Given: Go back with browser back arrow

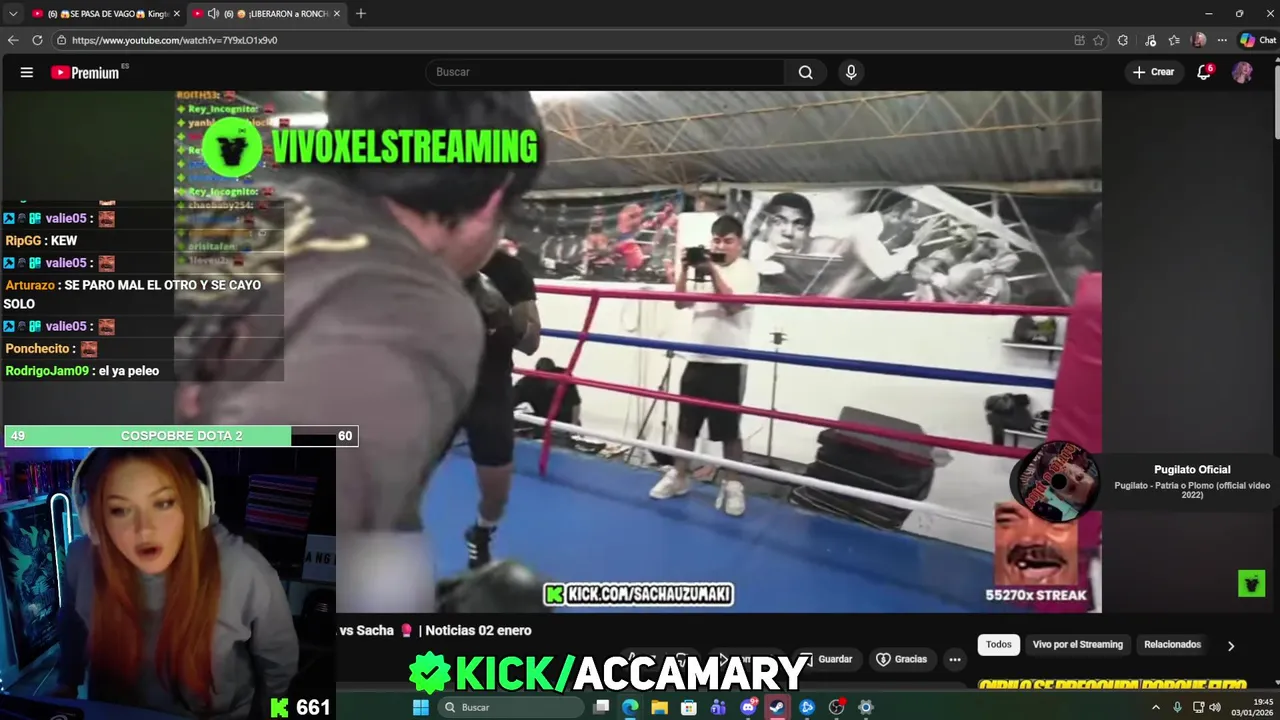Looking at the screenshot, I should coord(13,40).
